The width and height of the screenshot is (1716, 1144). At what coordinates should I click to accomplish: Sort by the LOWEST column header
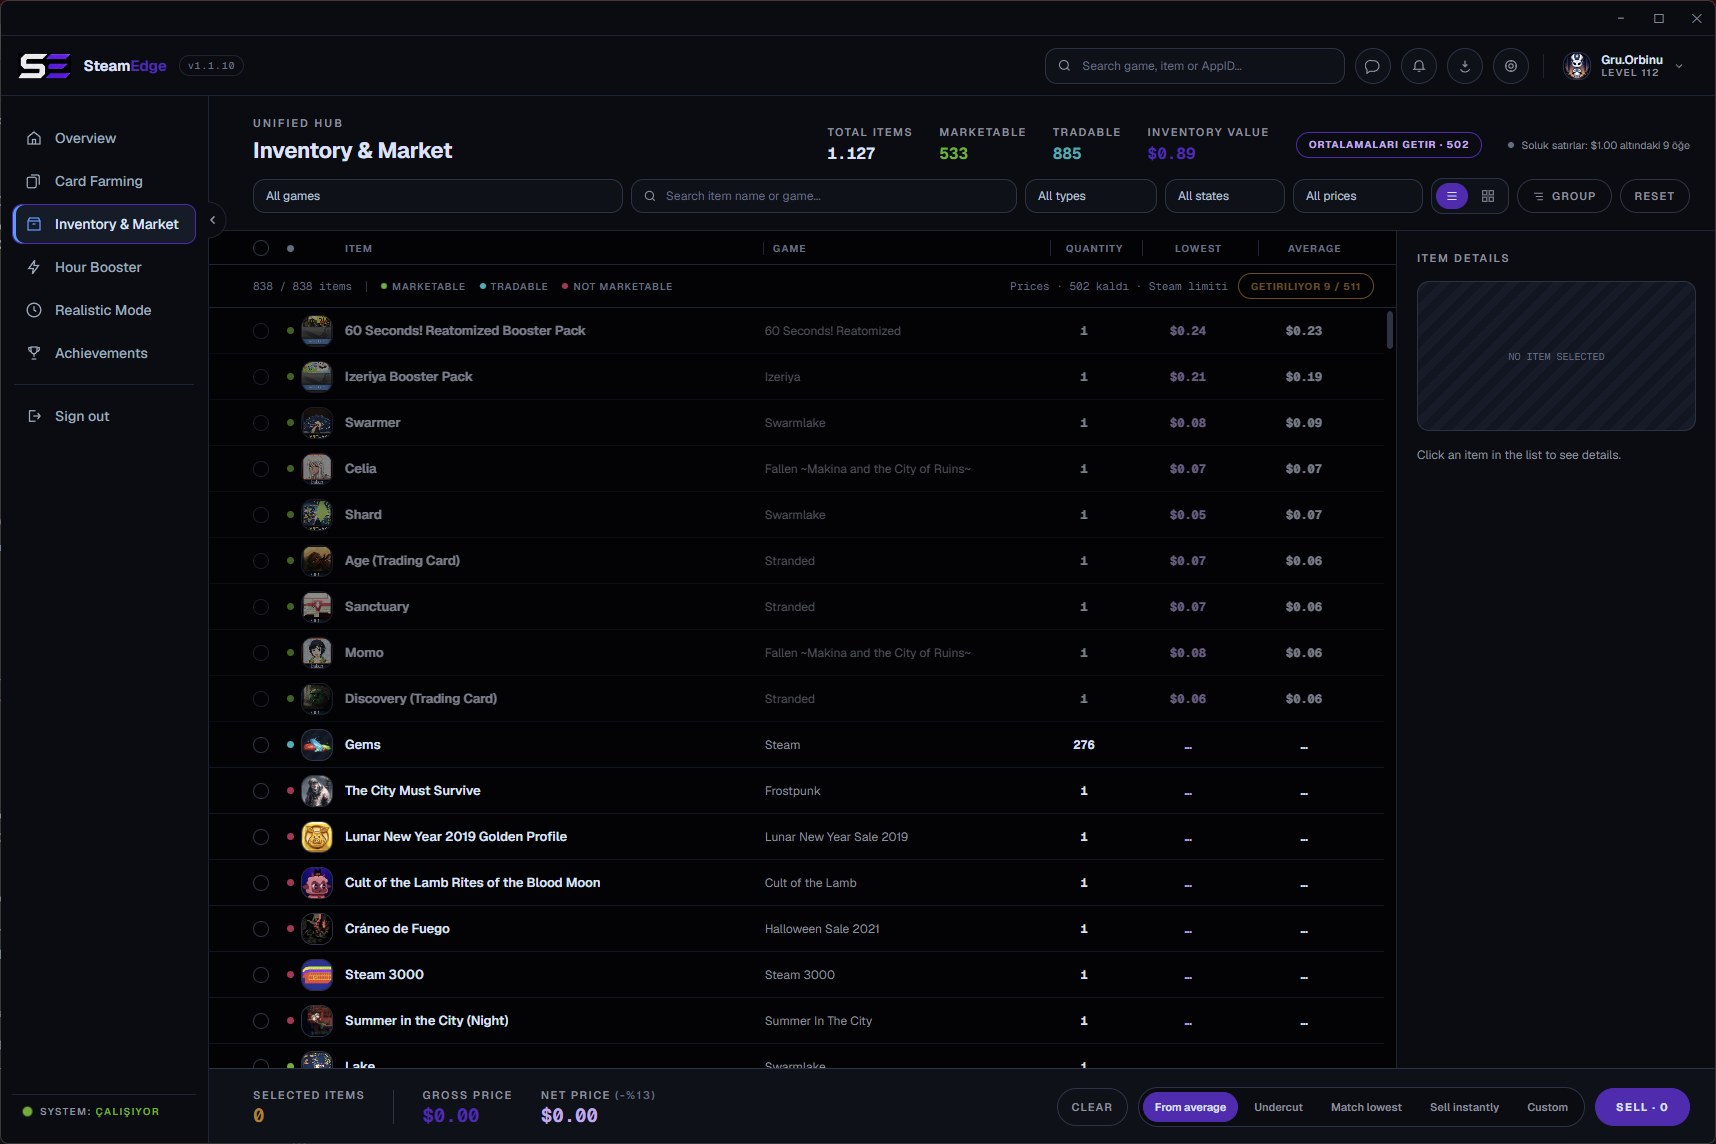pyautogui.click(x=1198, y=249)
